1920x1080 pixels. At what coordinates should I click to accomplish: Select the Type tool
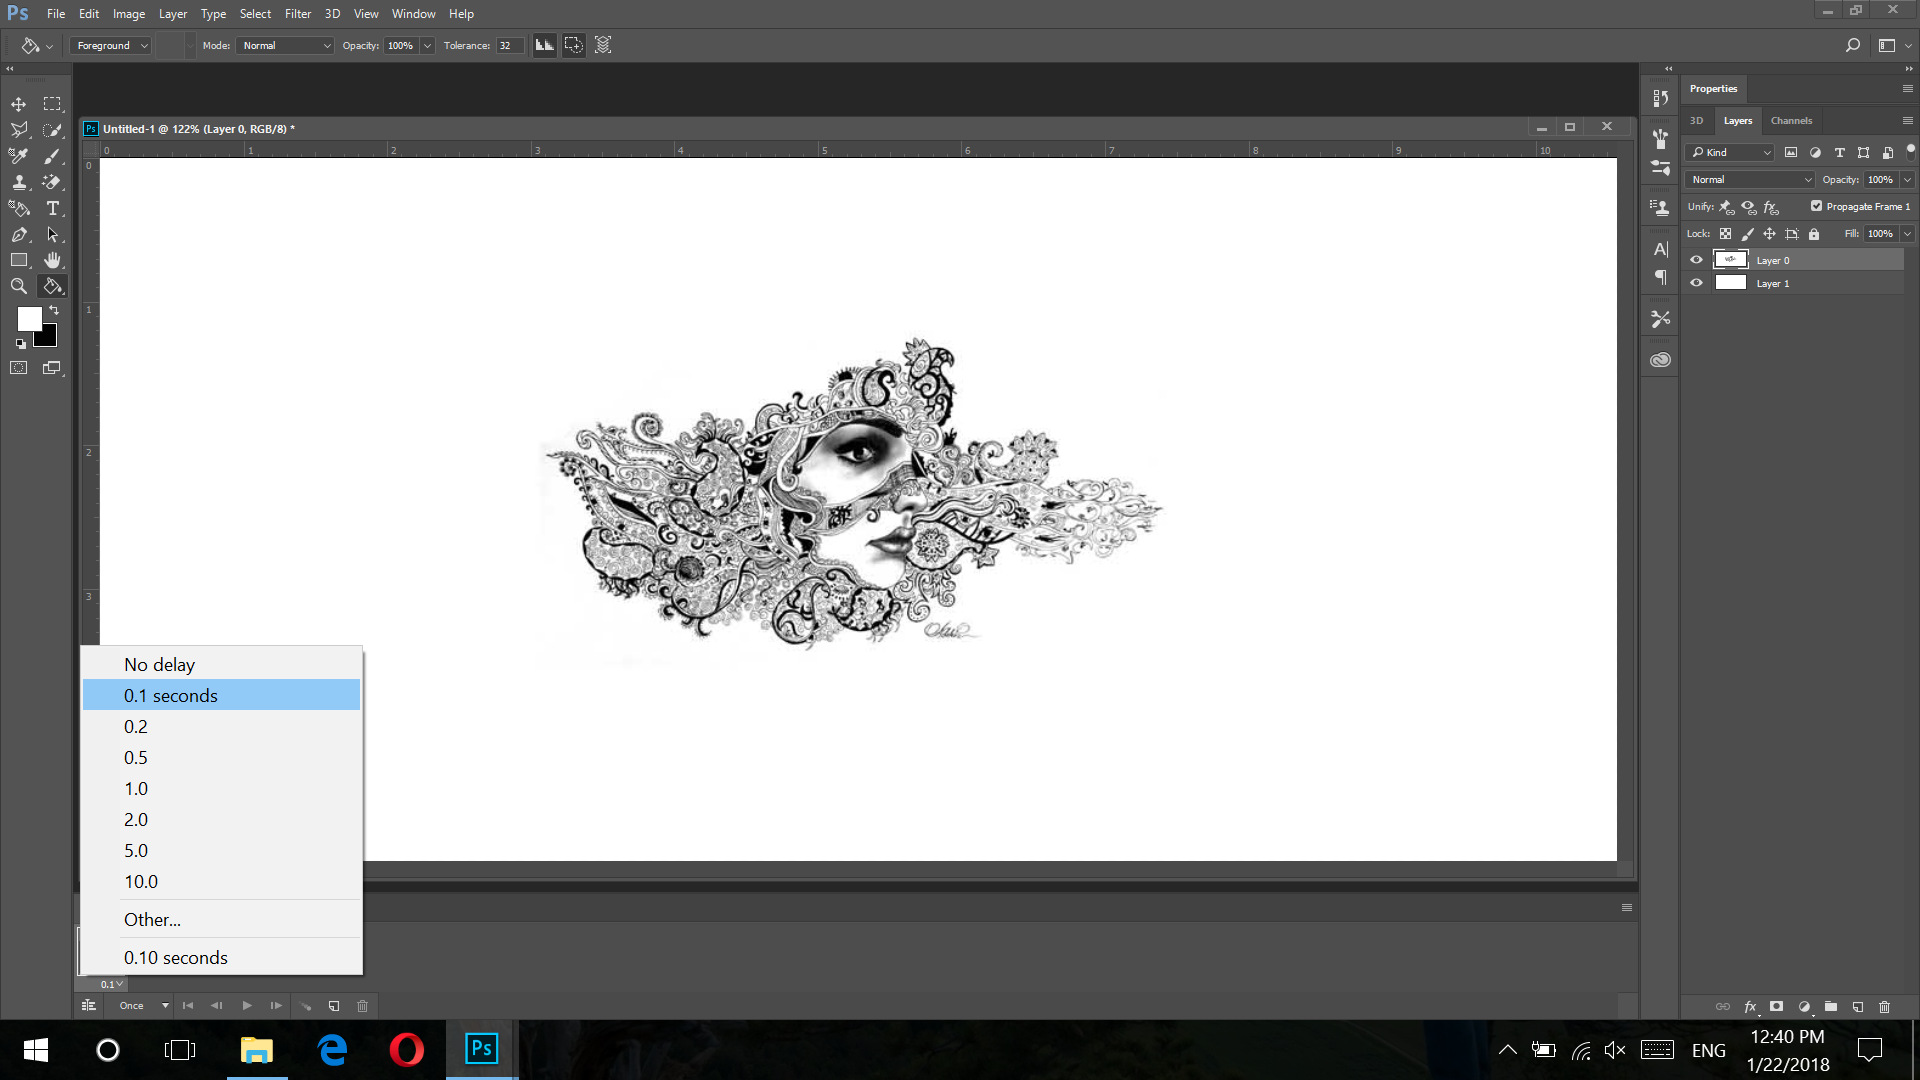tap(53, 208)
